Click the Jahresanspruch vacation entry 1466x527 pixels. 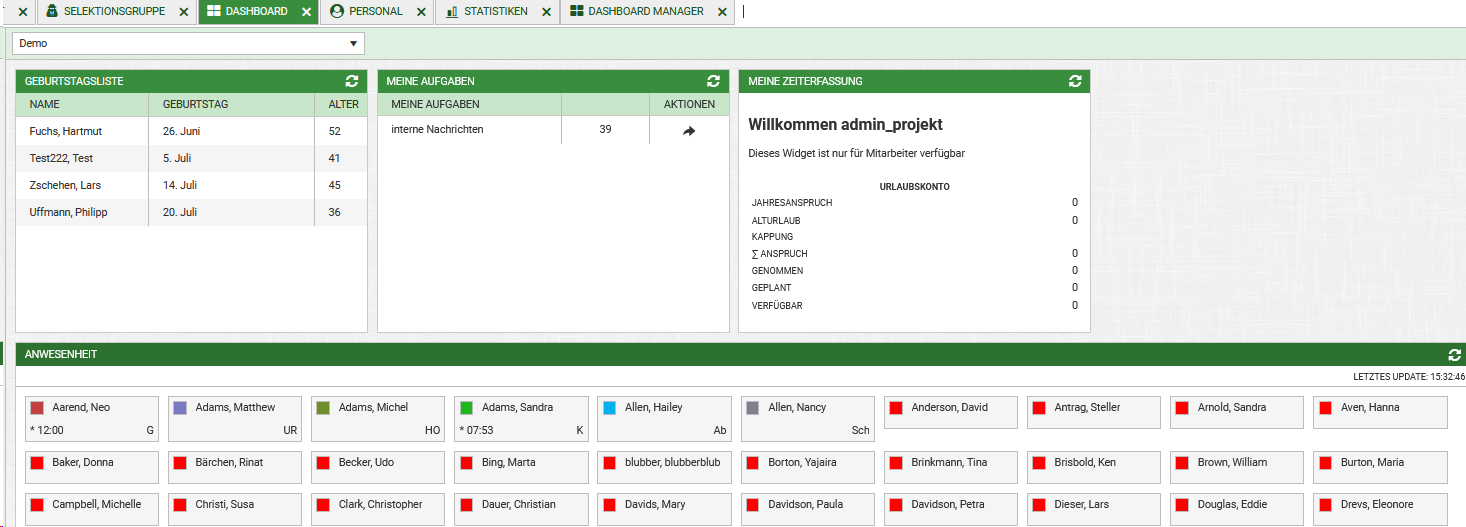[x=915, y=203]
